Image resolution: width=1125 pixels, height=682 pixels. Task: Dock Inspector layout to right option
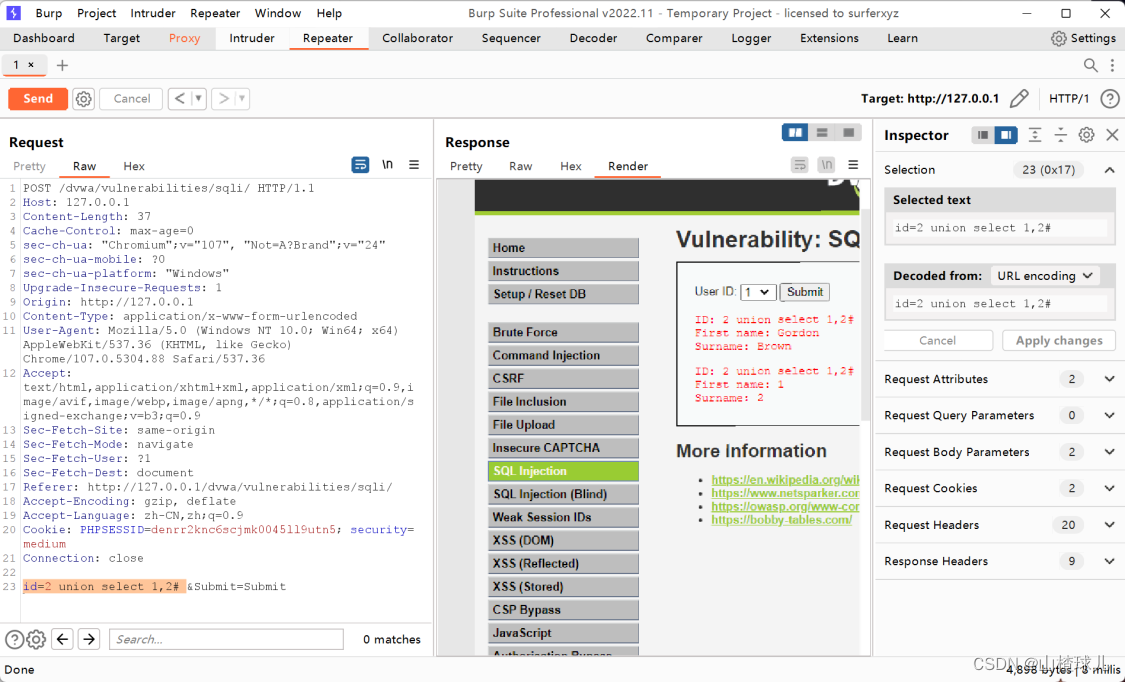point(1006,135)
